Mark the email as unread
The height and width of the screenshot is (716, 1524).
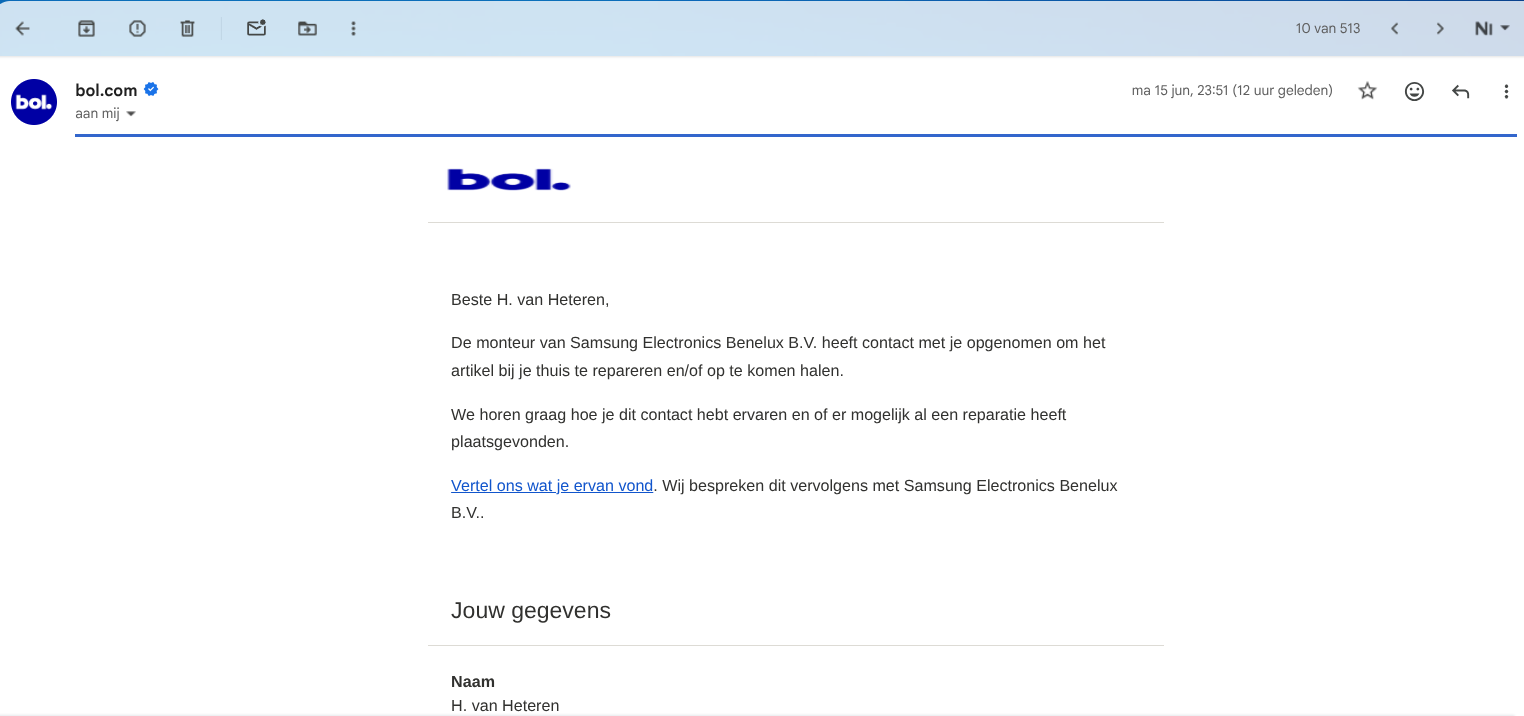(x=256, y=28)
